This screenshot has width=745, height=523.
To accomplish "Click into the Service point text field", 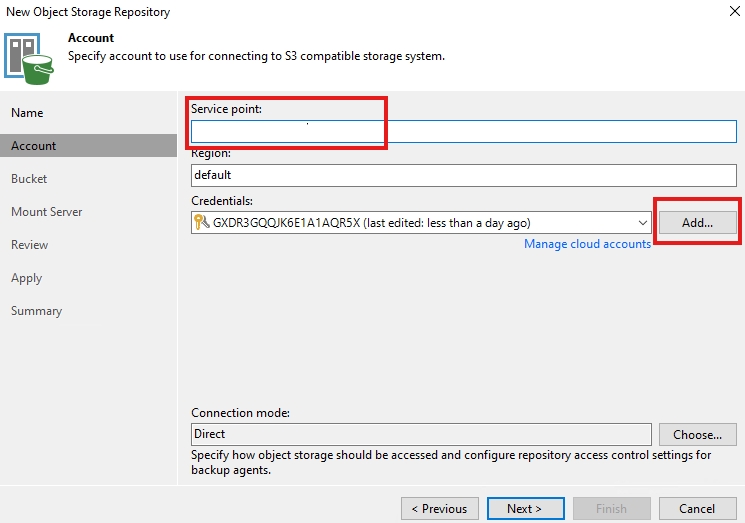I will pyautogui.click(x=463, y=132).
